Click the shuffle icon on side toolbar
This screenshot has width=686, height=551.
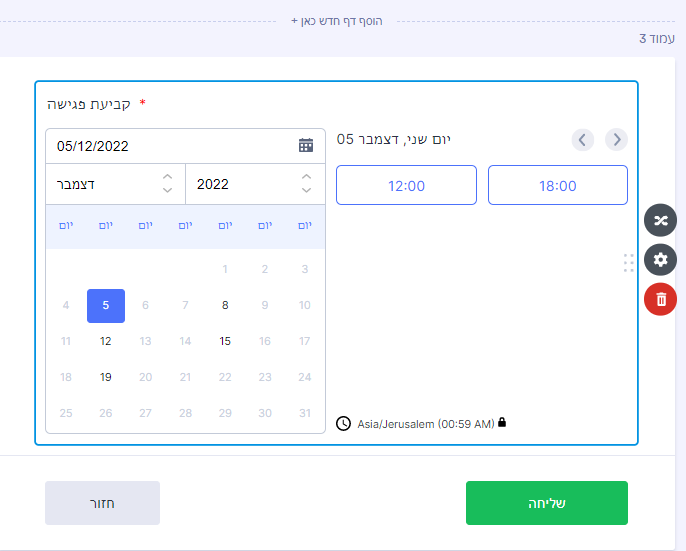(x=660, y=220)
